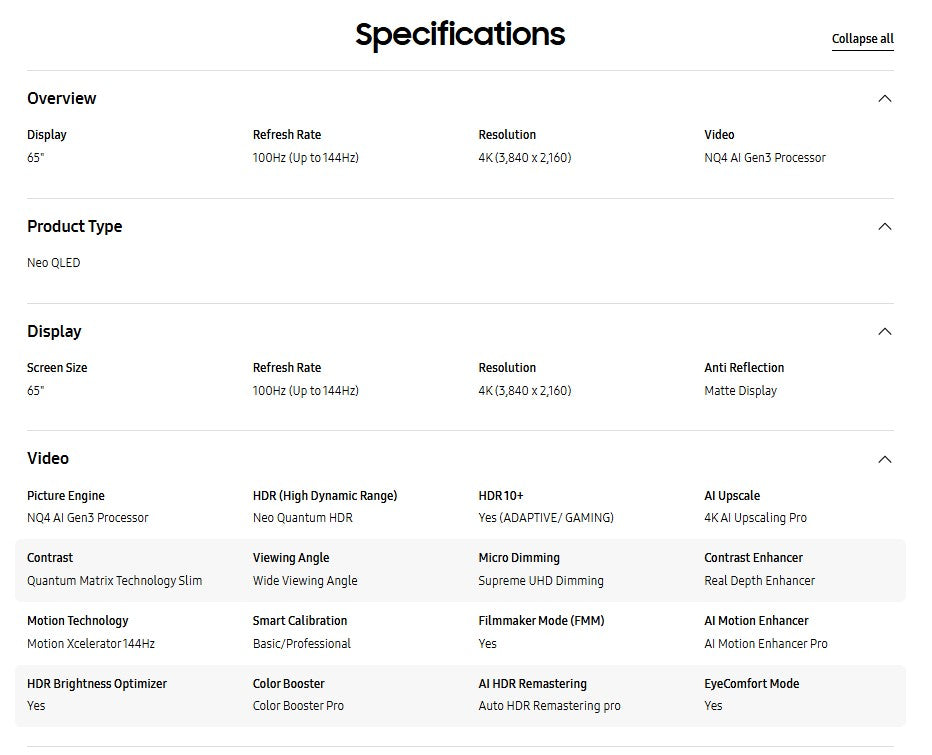Collapse the Product Type section chevron
The width and height of the screenshot is (932, 755).
coord(884,226)
